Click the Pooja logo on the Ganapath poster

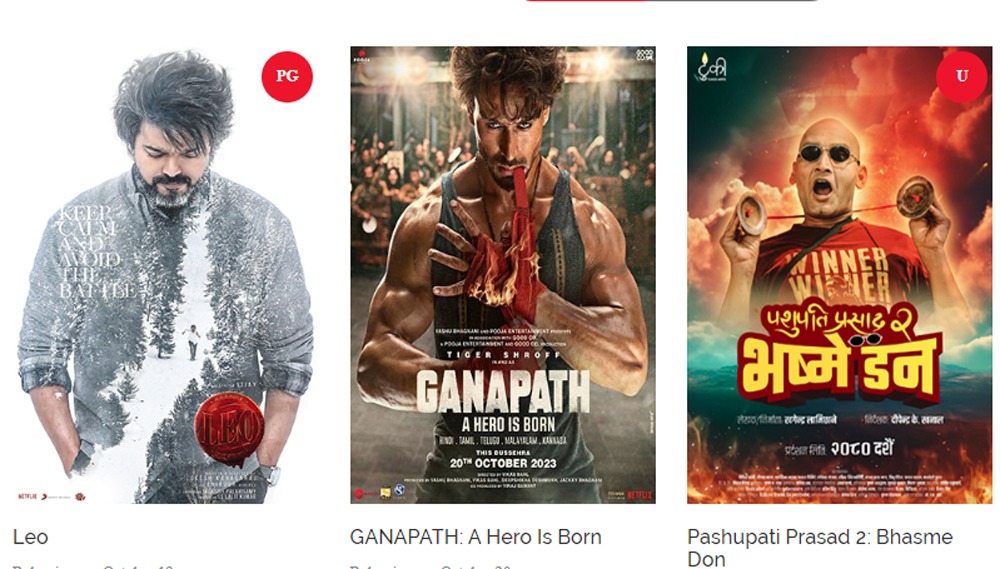coord(362,57)
